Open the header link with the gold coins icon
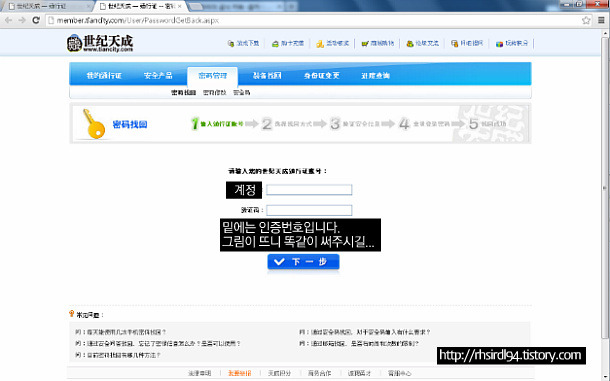This screenshot has width=610, height=381. click(x=332, y=43)
